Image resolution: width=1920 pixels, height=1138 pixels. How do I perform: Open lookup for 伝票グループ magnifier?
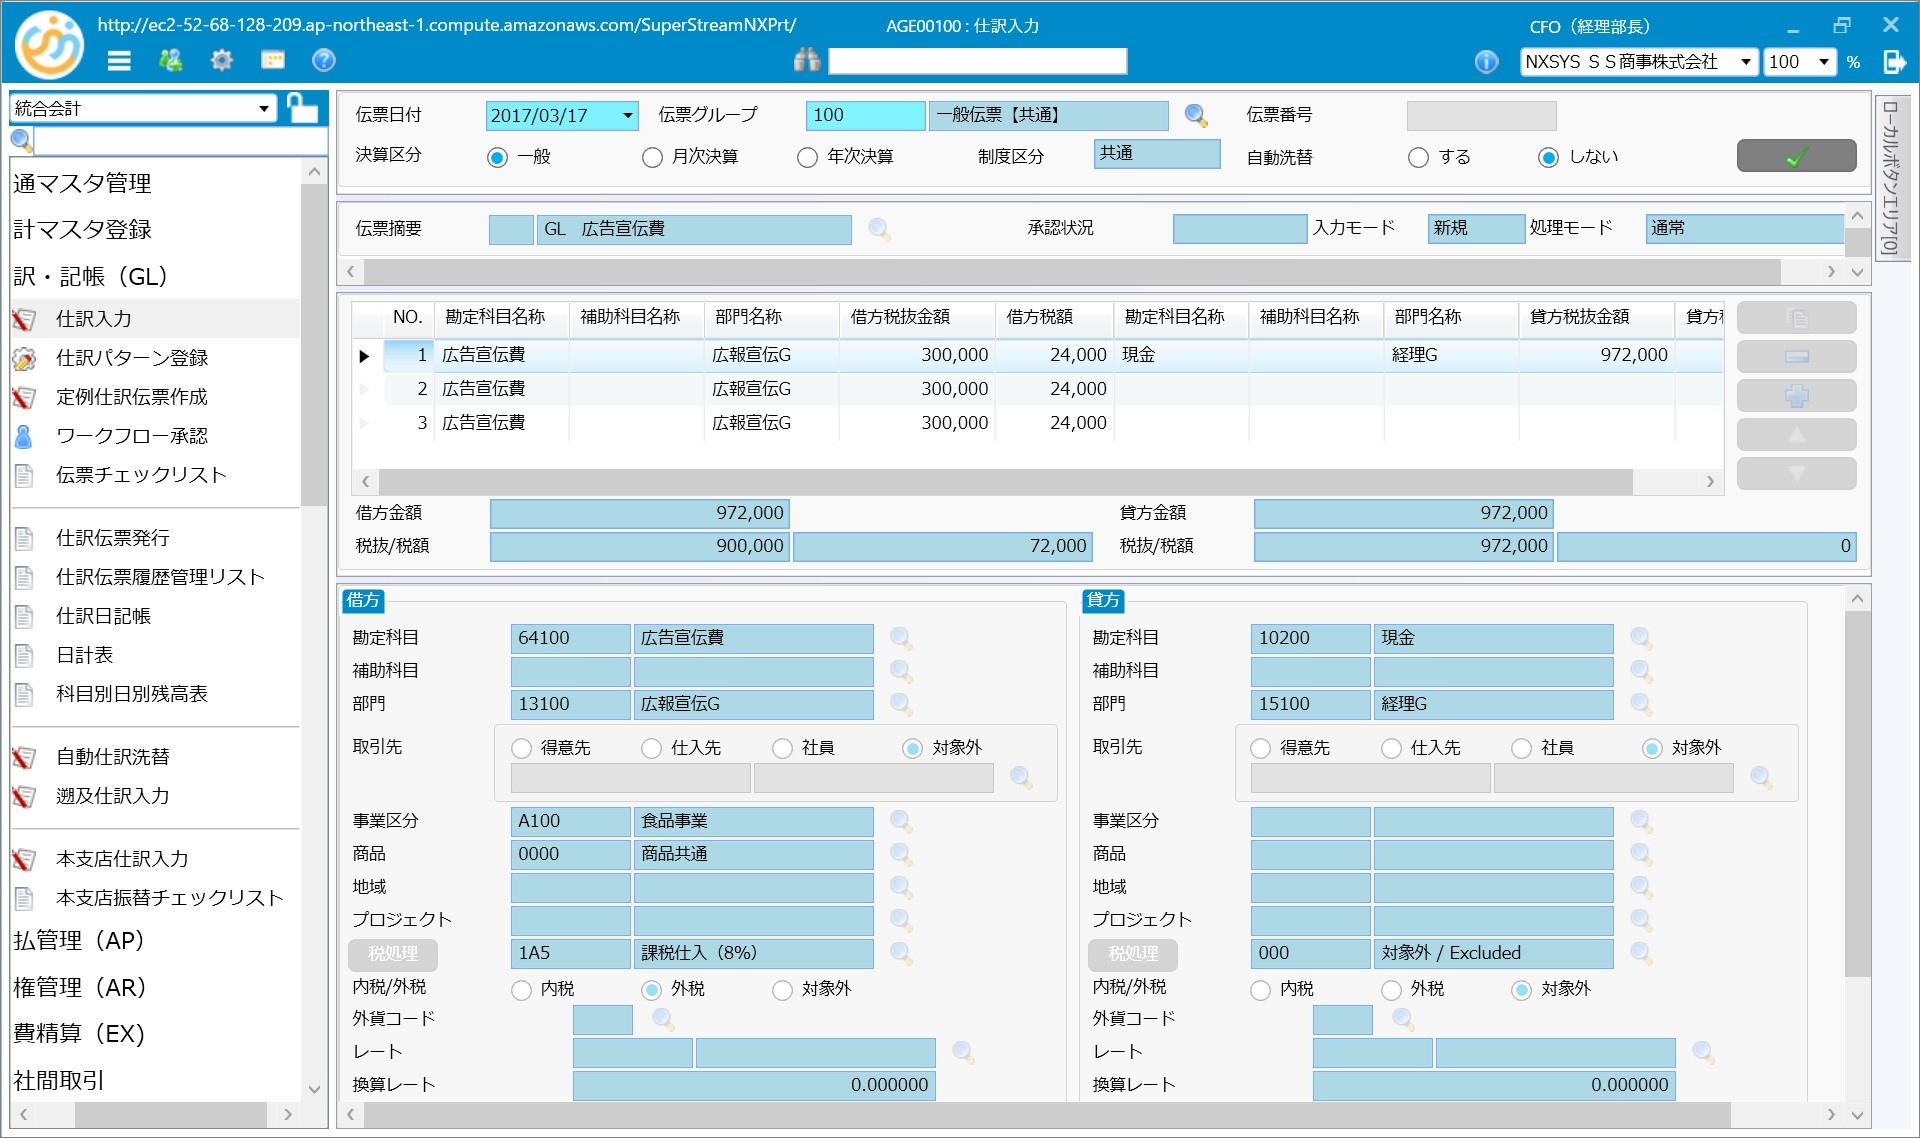click(x=1195, y=116)
